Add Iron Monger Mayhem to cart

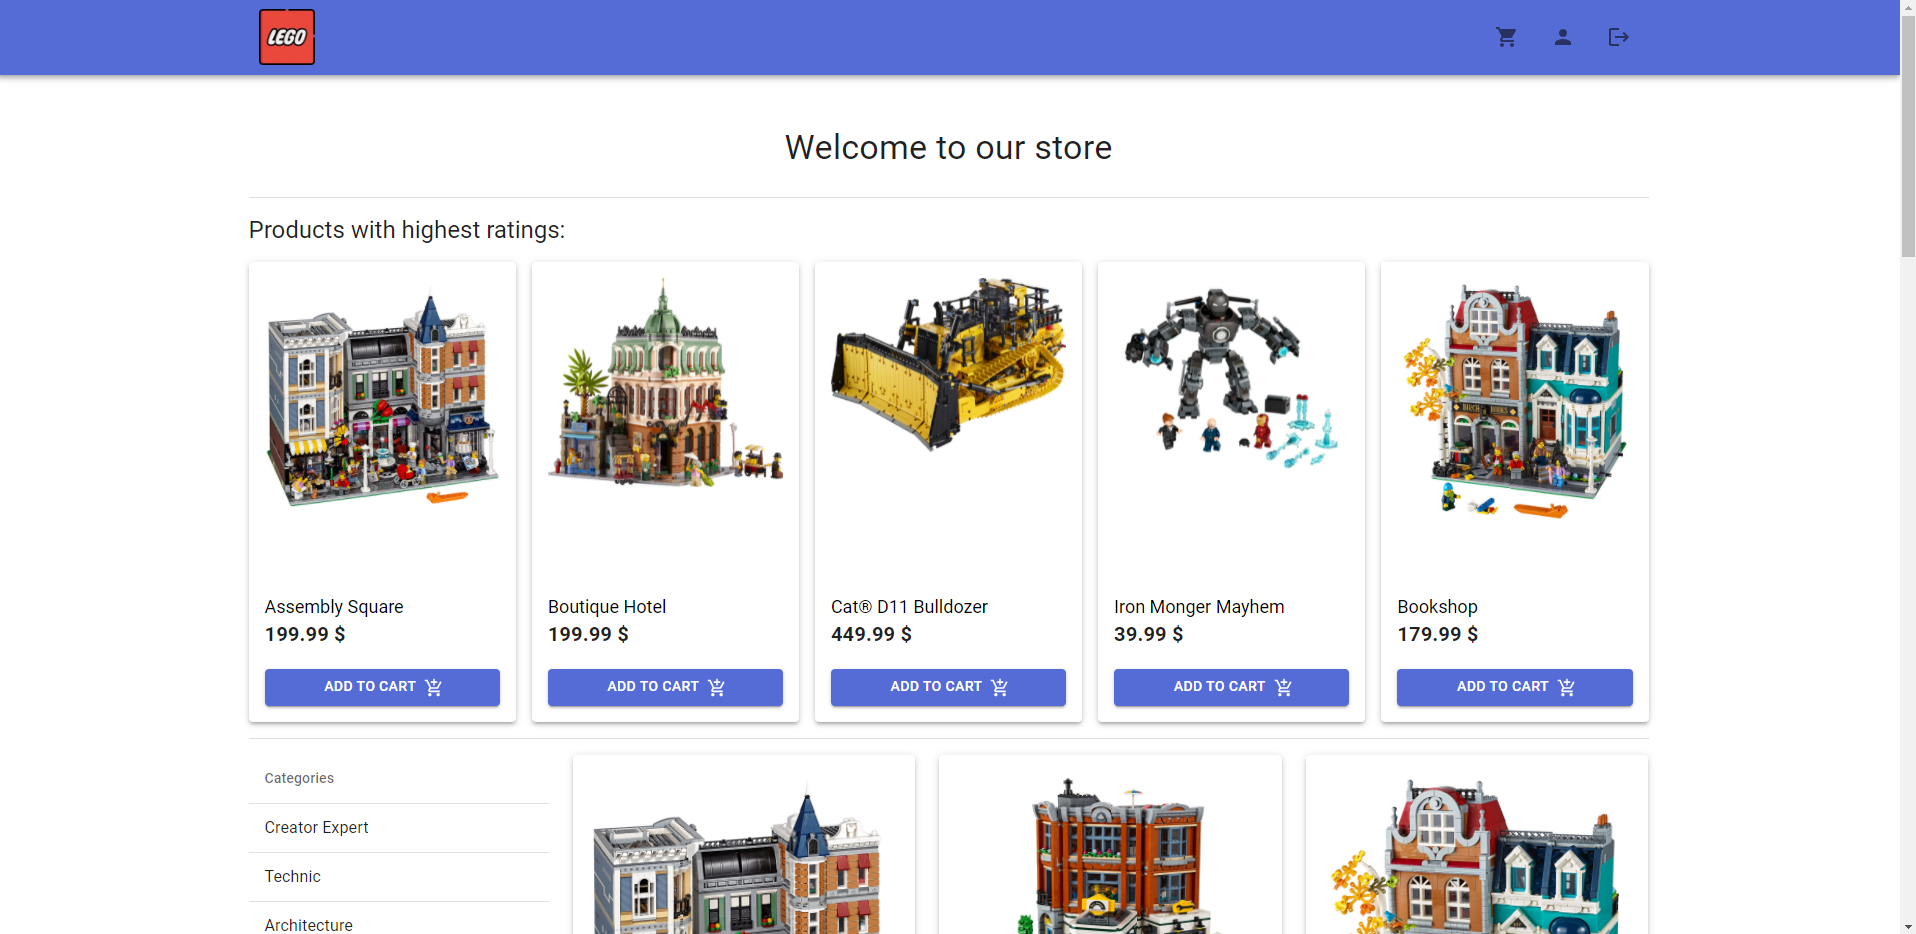coord(1231,687)
